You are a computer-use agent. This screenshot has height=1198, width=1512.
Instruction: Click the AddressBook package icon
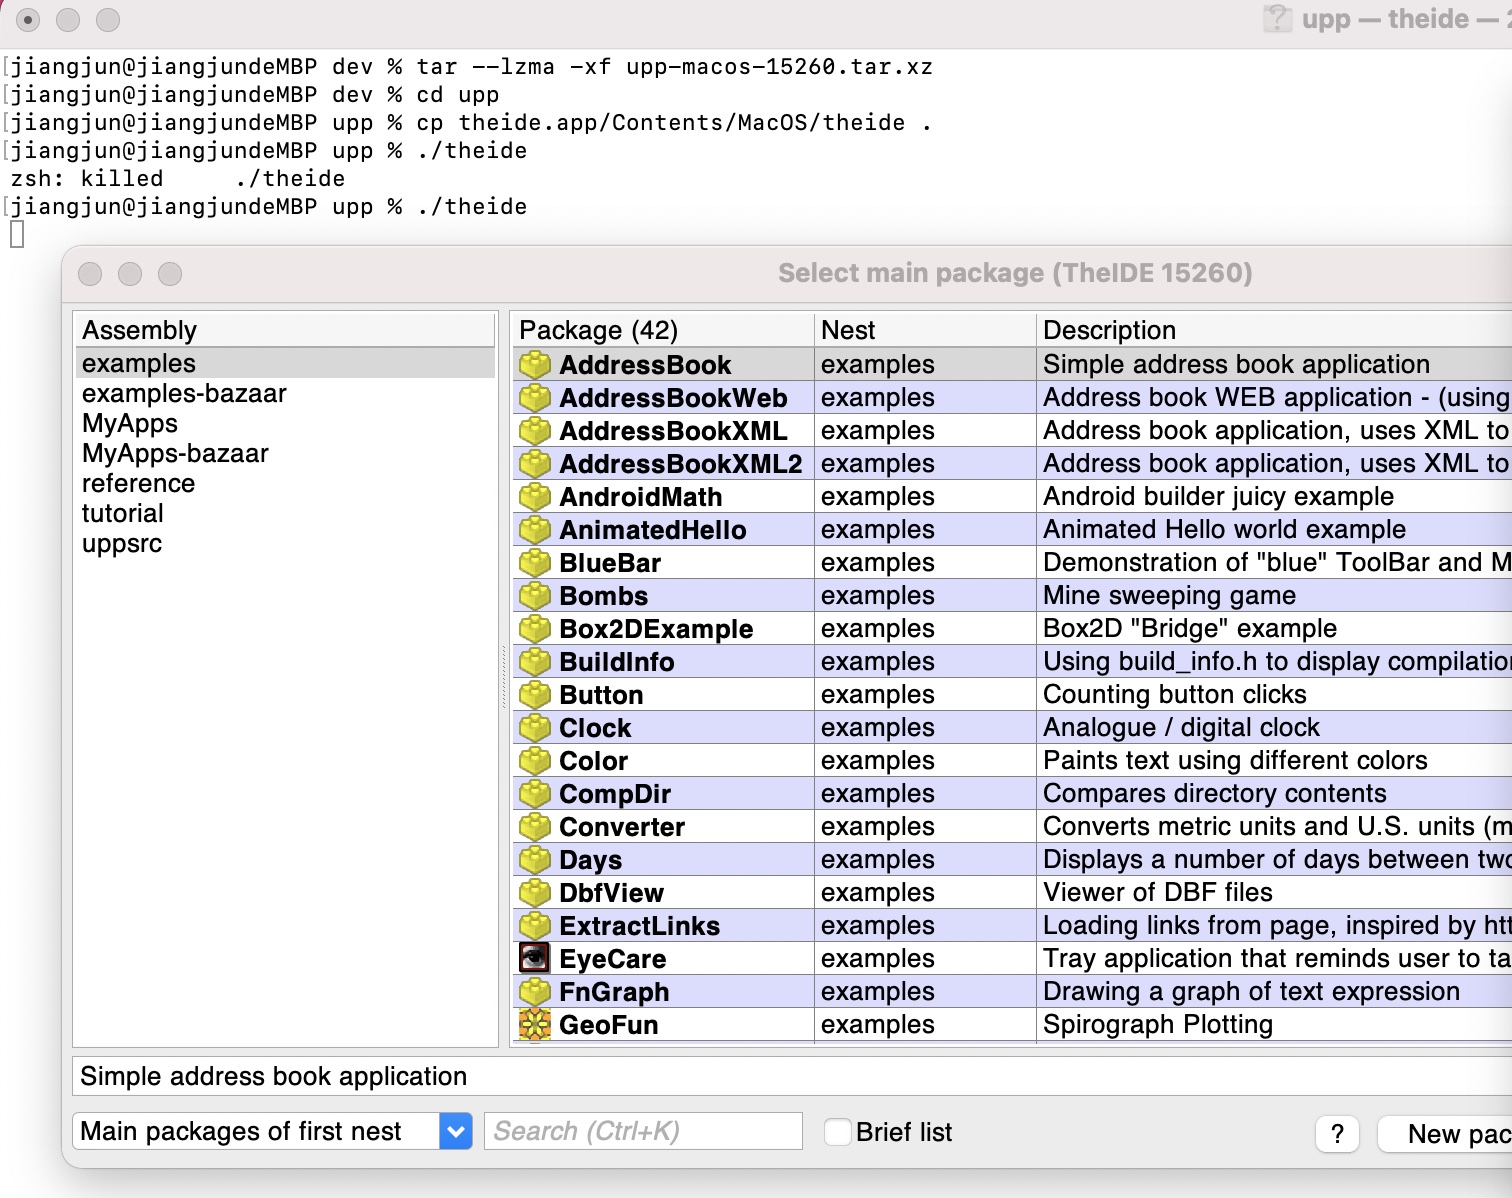click(535, 365)
